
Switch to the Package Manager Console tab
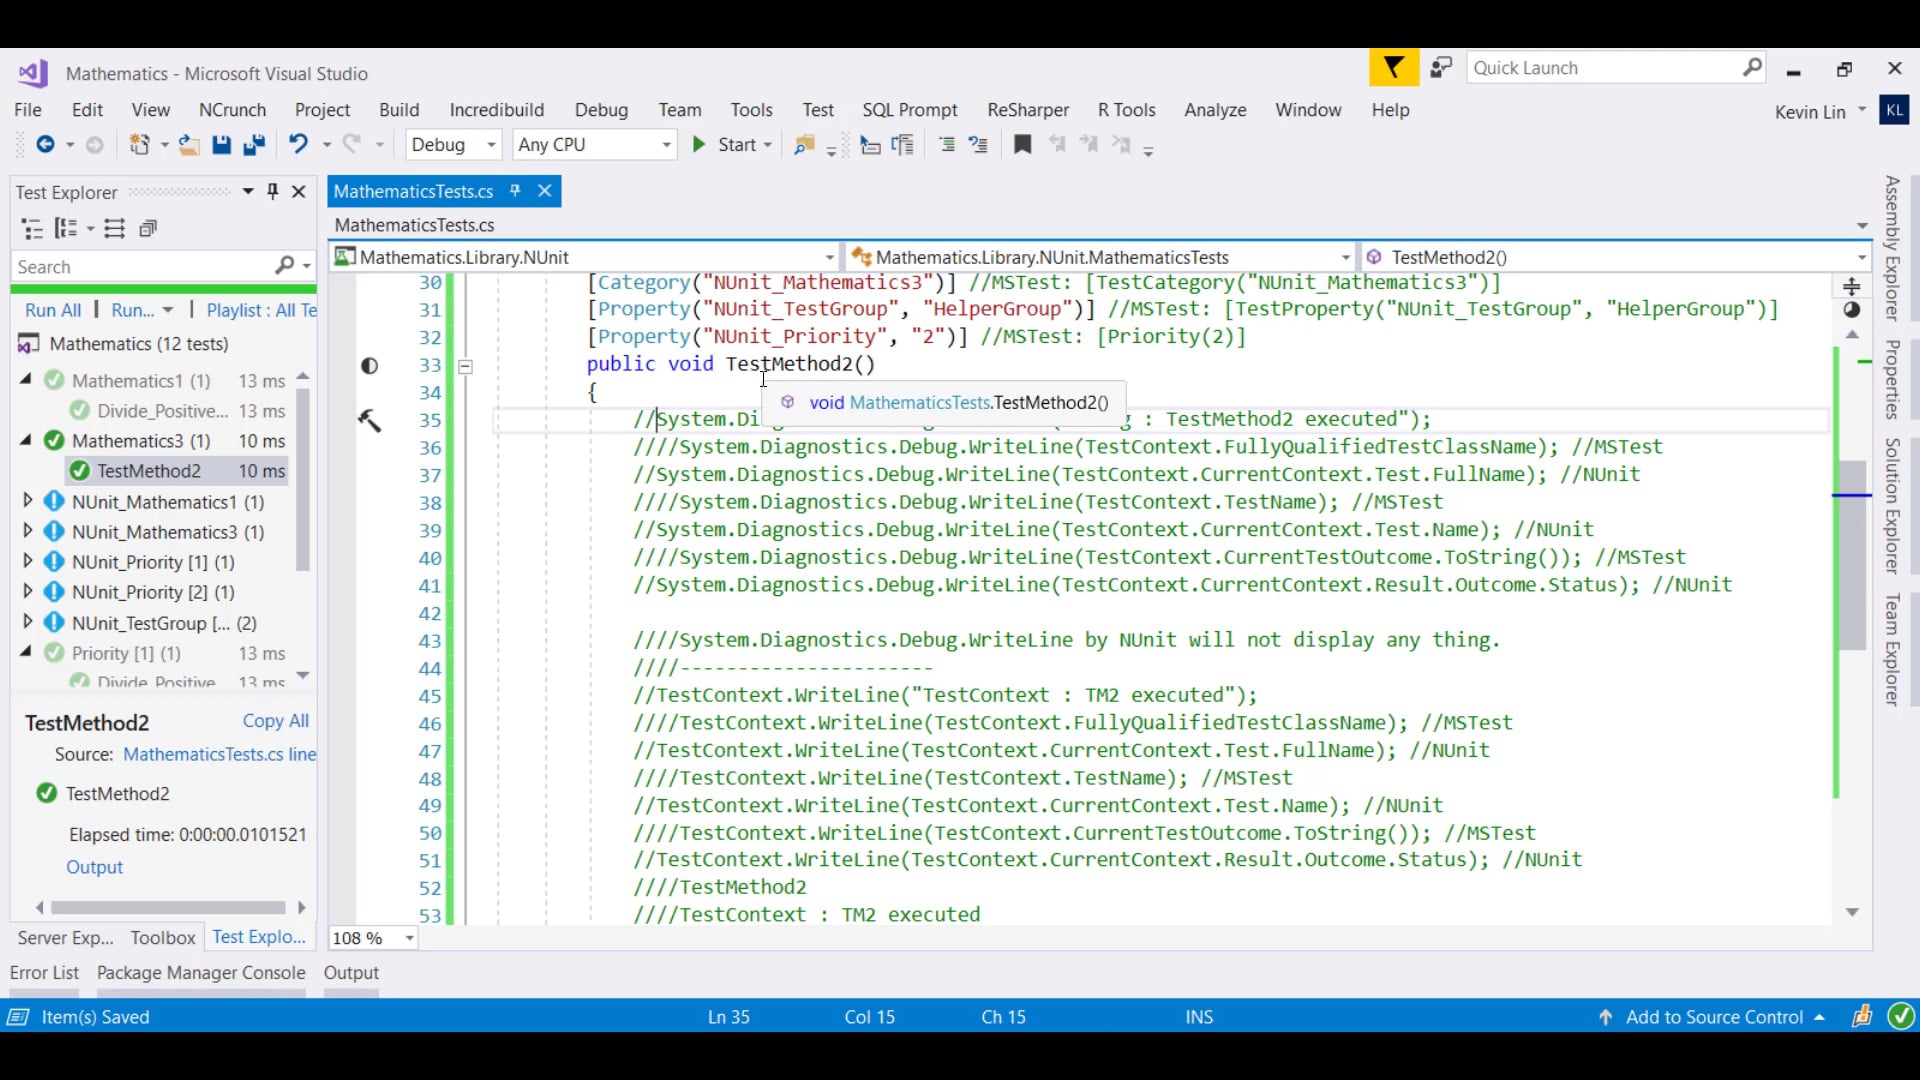[201, 972]
